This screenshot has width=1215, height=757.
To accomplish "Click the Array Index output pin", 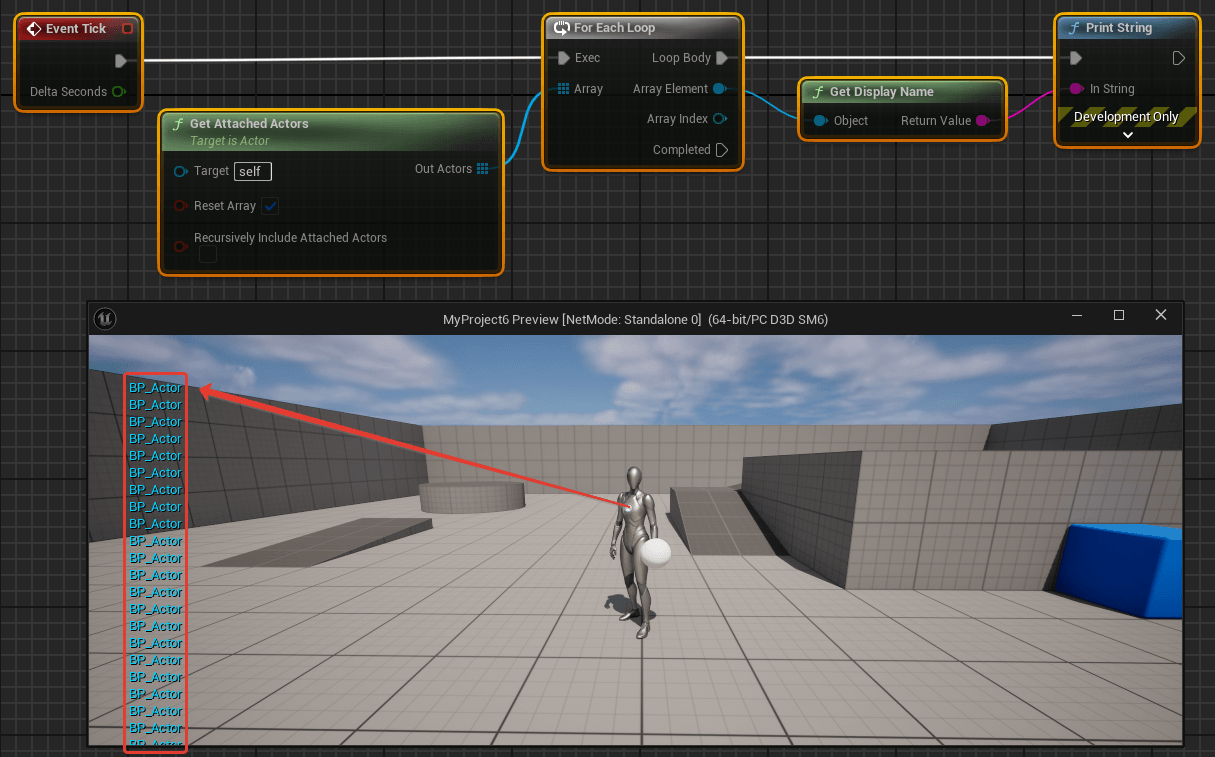I will tap(720, 119).
